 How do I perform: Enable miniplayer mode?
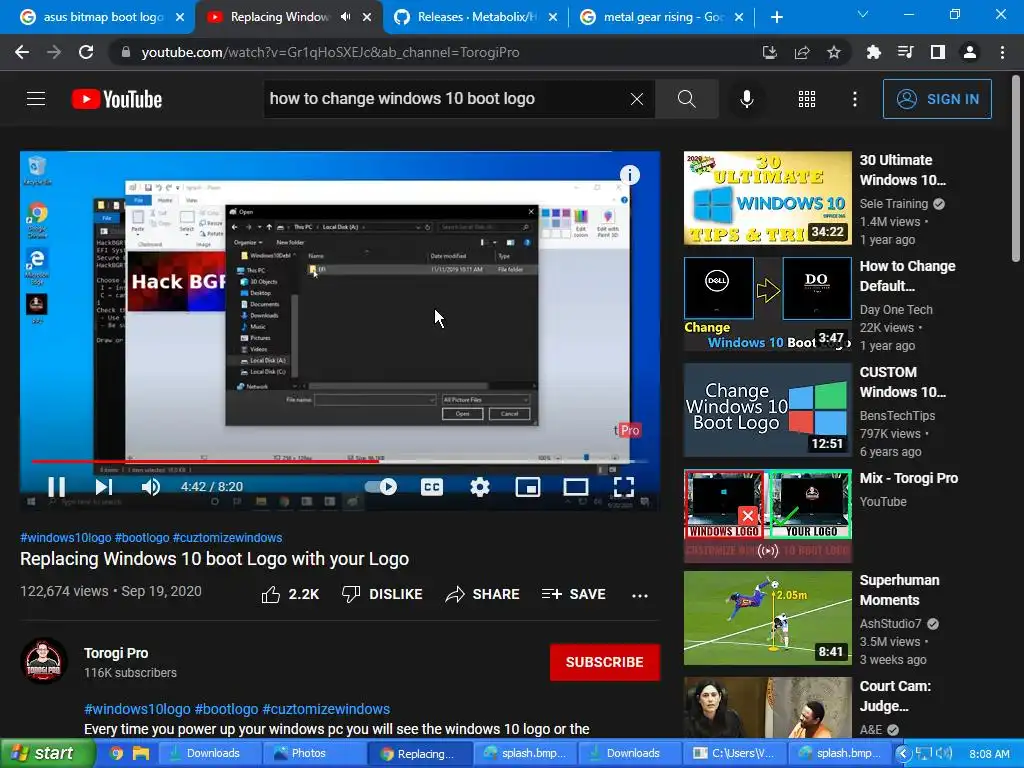pyautogui.click(x=528, y=487)
